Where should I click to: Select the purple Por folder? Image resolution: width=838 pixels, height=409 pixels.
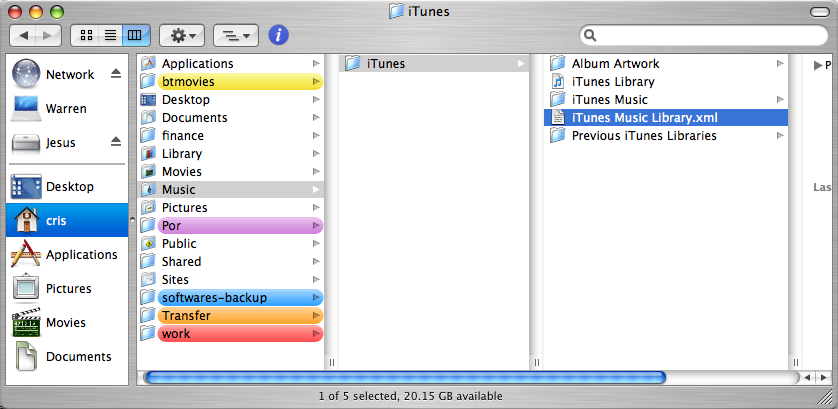coord(230,226)
